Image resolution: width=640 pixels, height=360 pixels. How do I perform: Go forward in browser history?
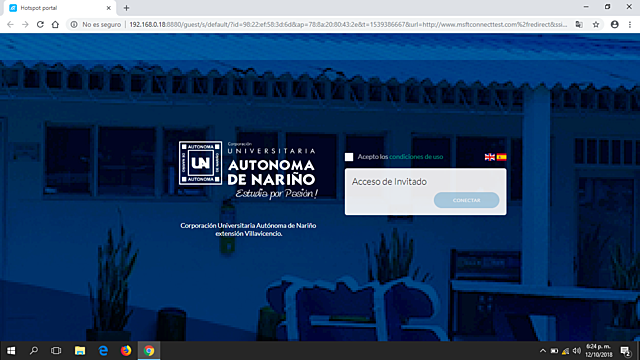coord(25,24)
